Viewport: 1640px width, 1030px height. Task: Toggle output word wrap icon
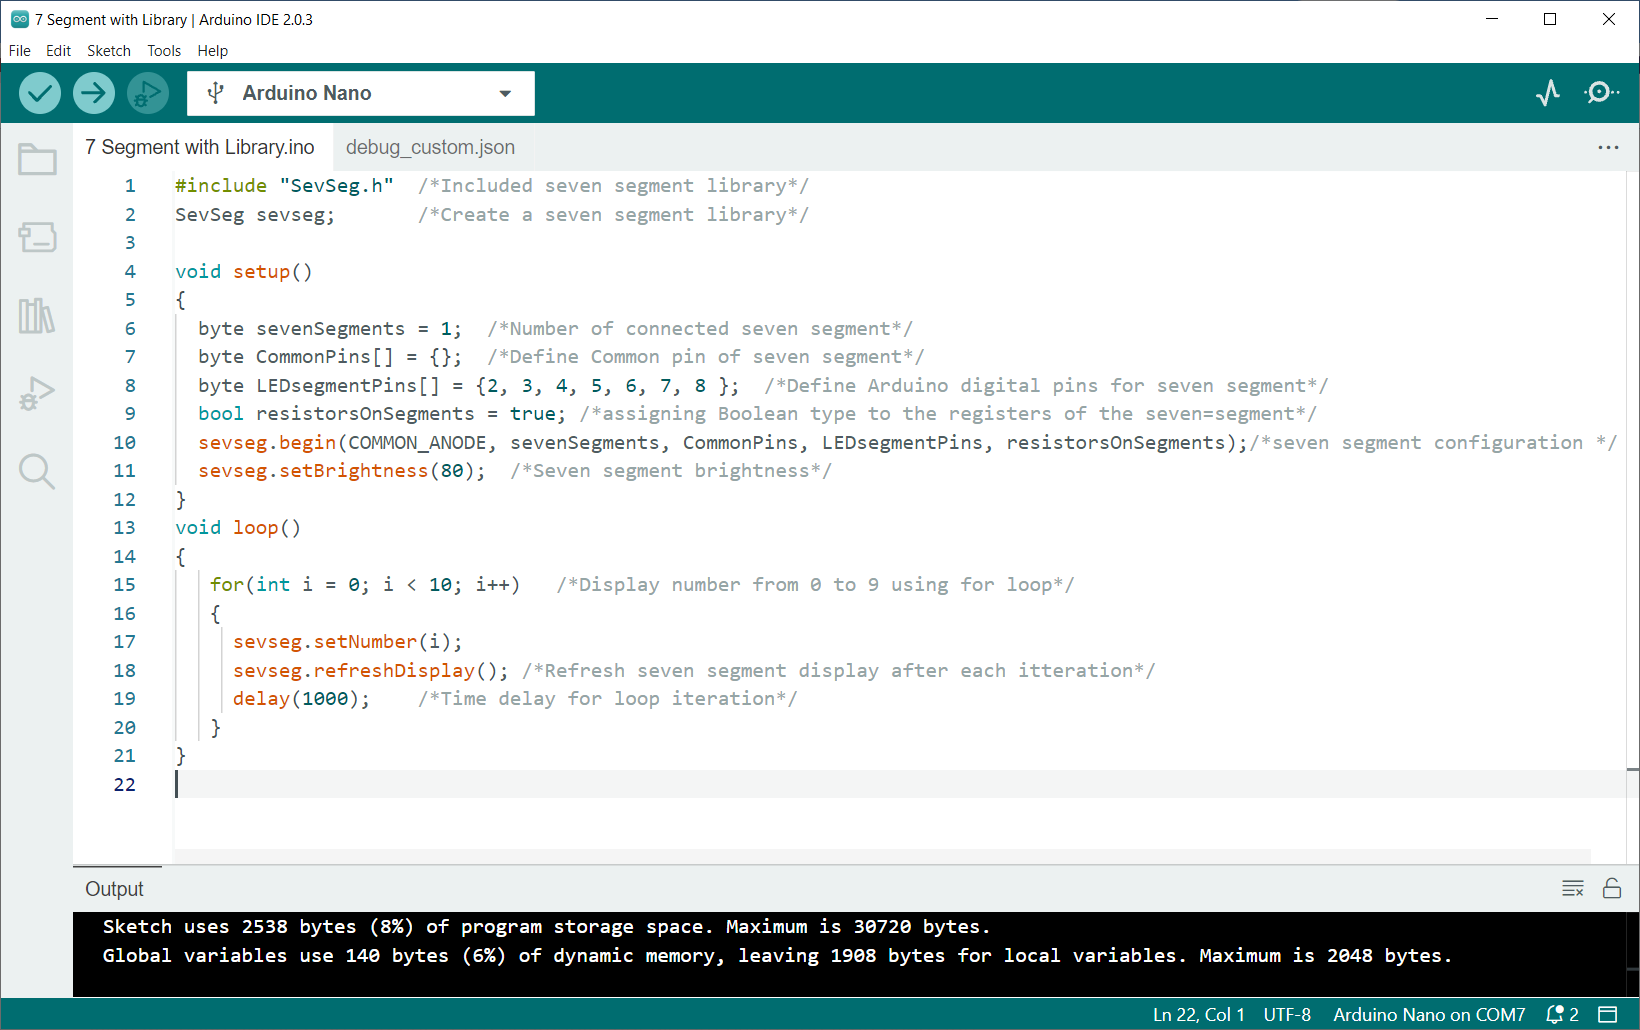point(1573,888)
